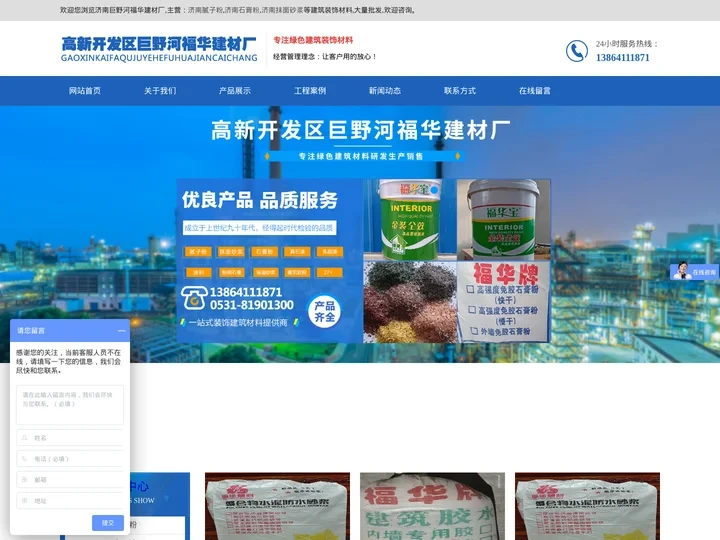
Task: Click the colored stone granules image
Action: [410, 302]
